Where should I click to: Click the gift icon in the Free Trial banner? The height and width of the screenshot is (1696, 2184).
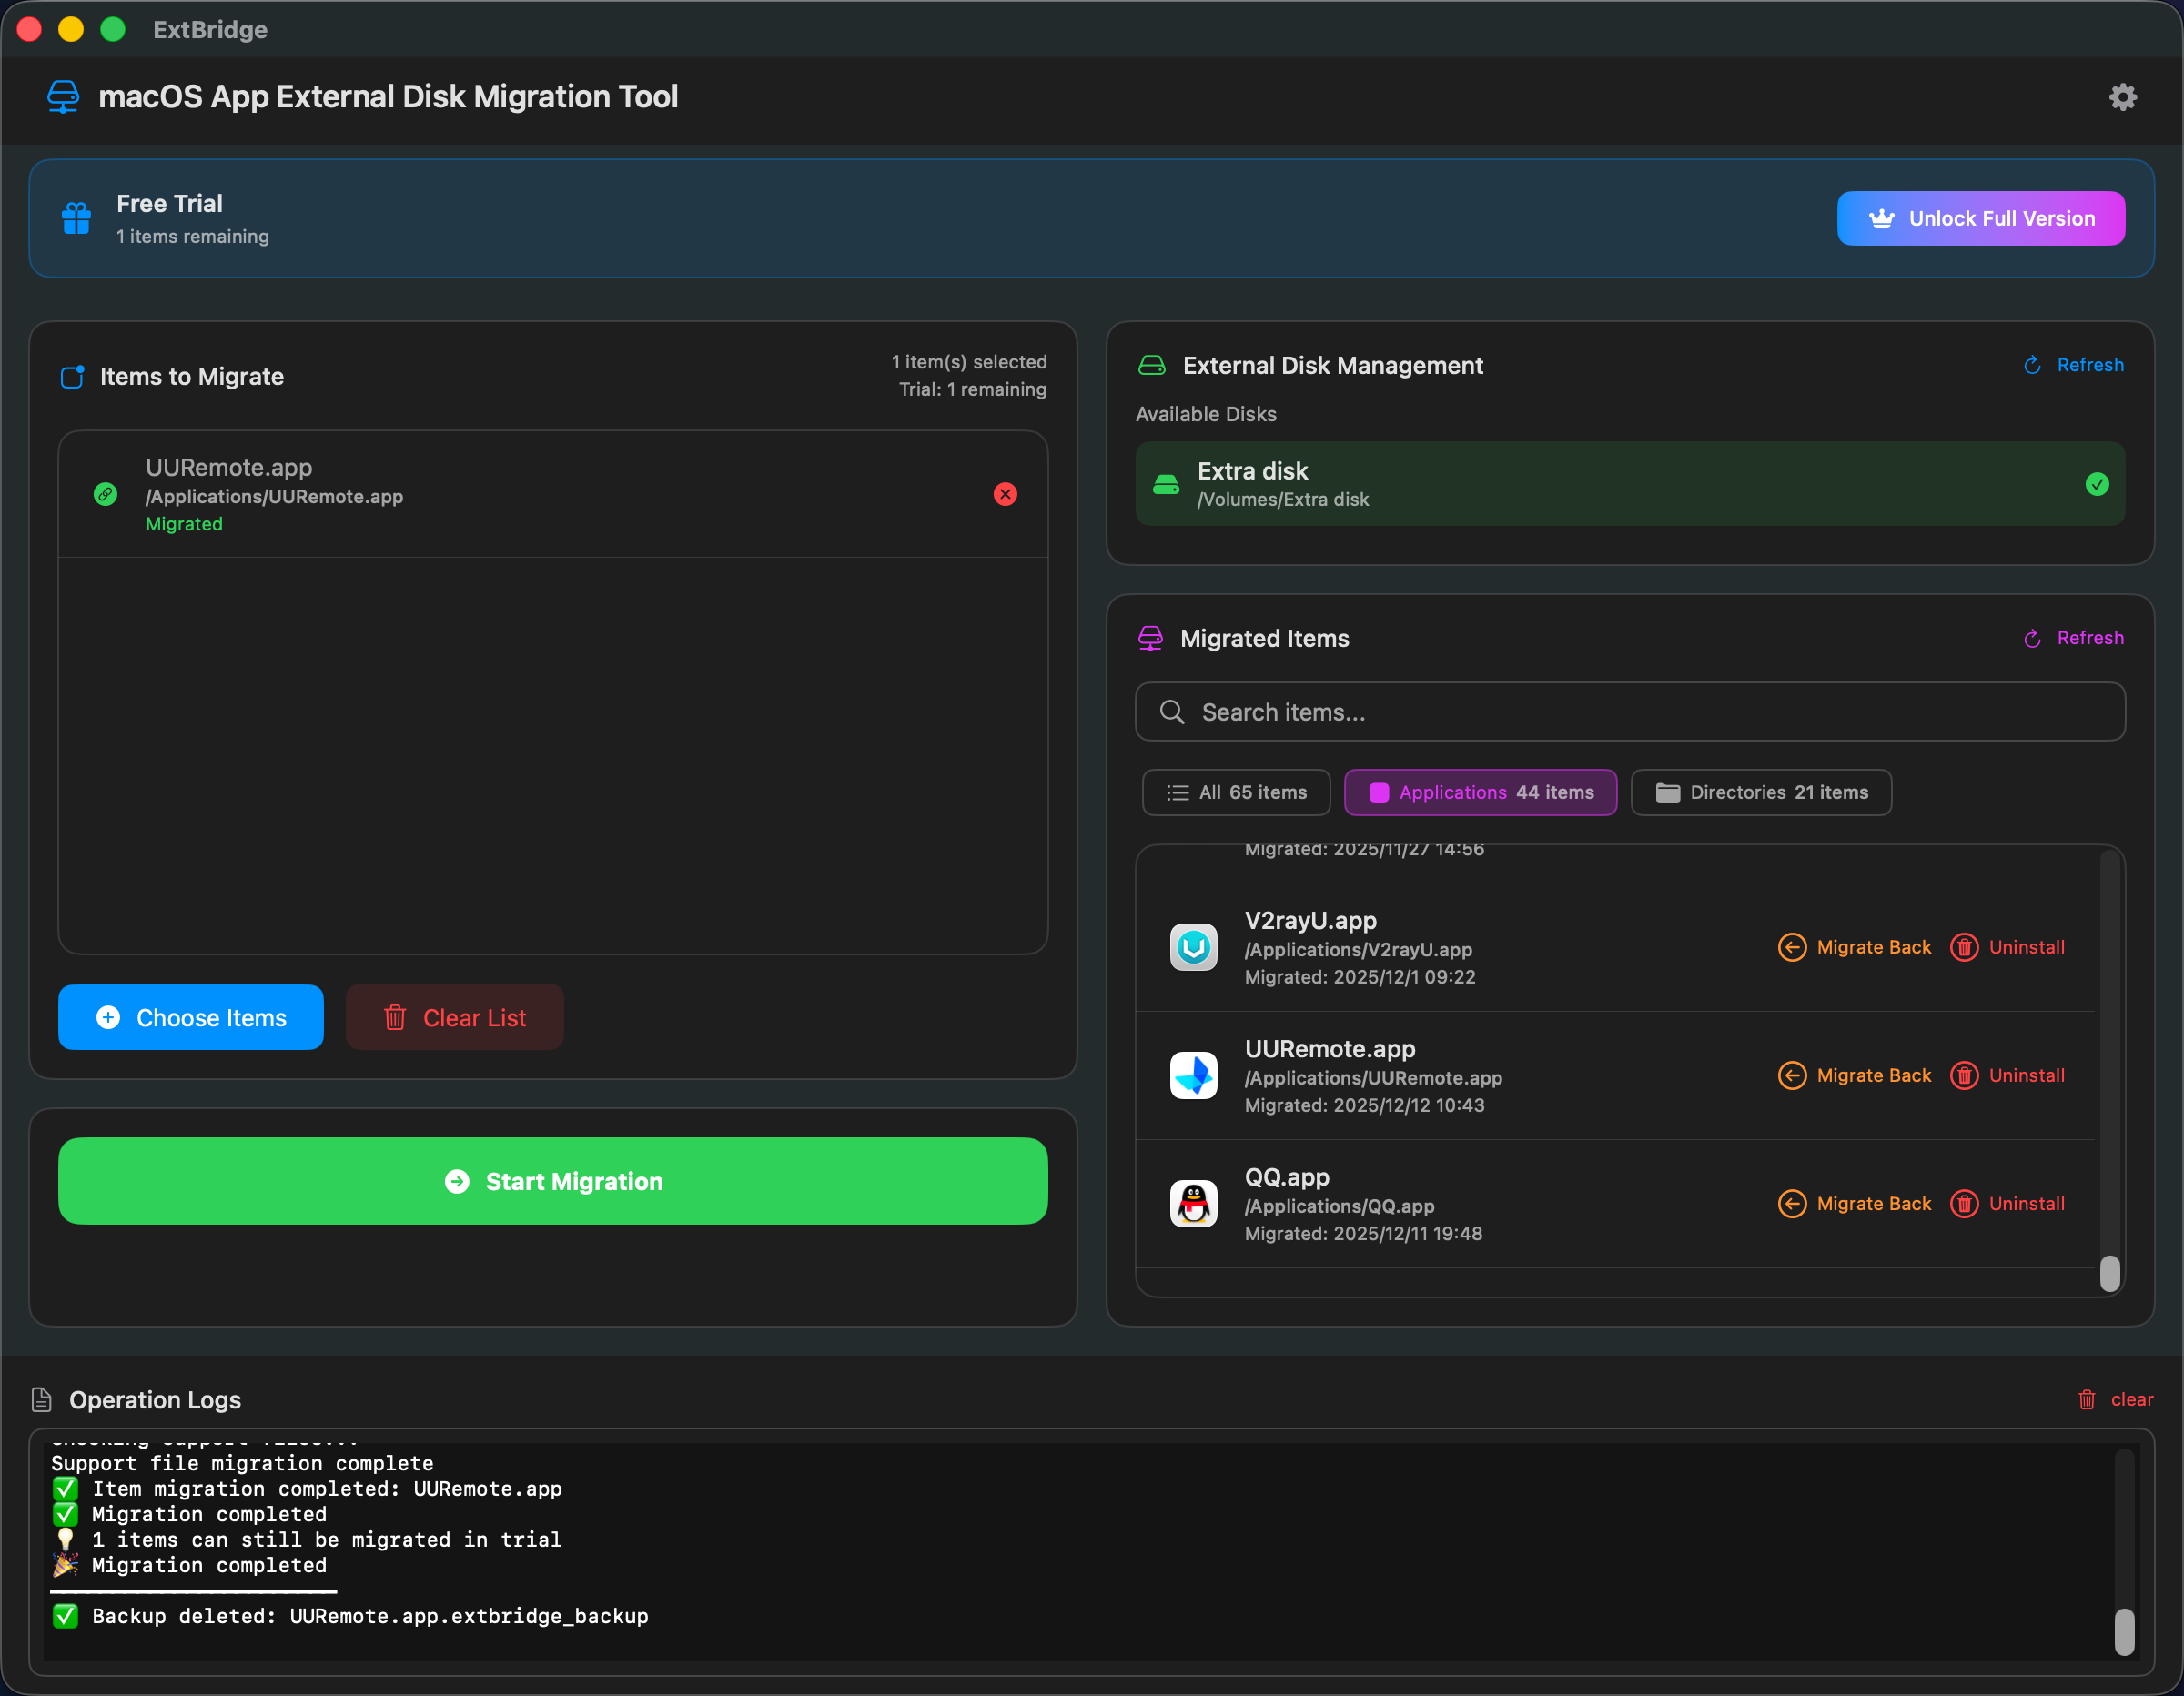point(76,218)
